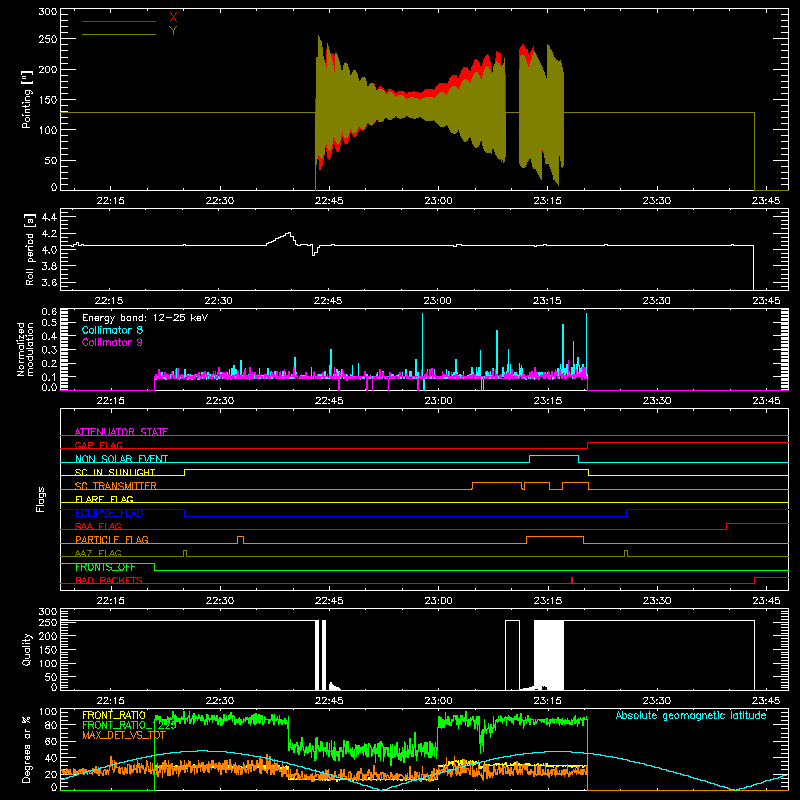Click the 80 tick on the Degrees axis
The width and height of the screenshot is (800, 800).
click(x=52, y=725)
